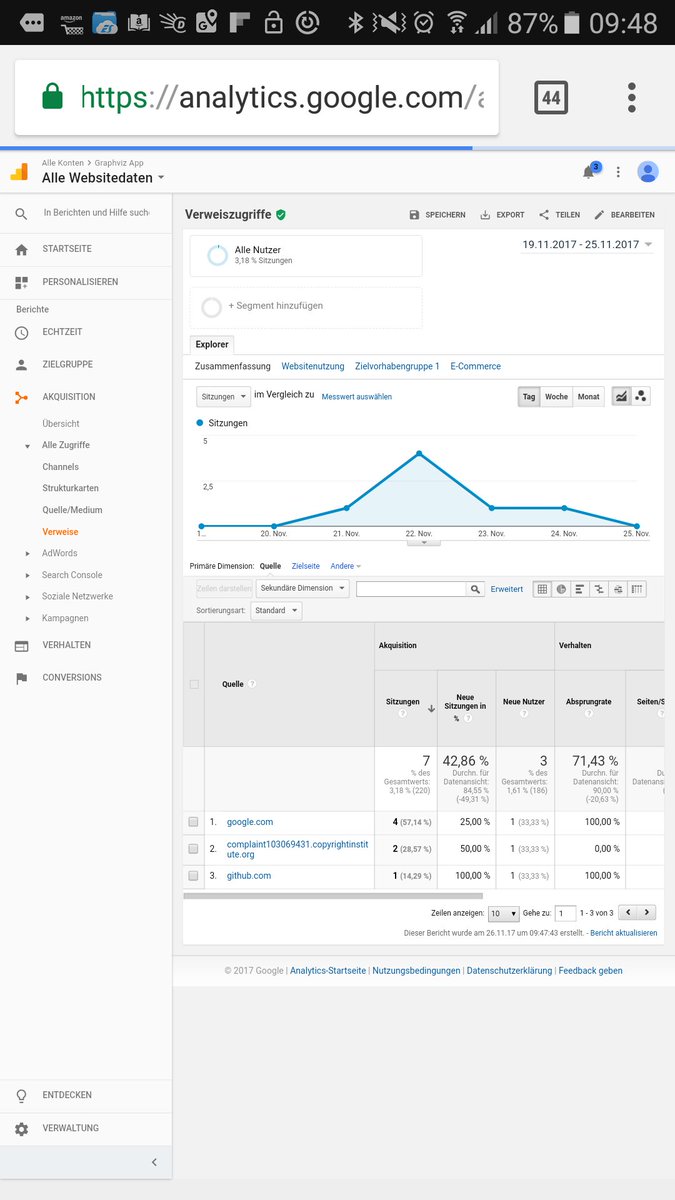Open the Sekundäre Dimension dropdown
Image resolution: width=675 pixels, height=1200 pixels.
click(303, 589)
